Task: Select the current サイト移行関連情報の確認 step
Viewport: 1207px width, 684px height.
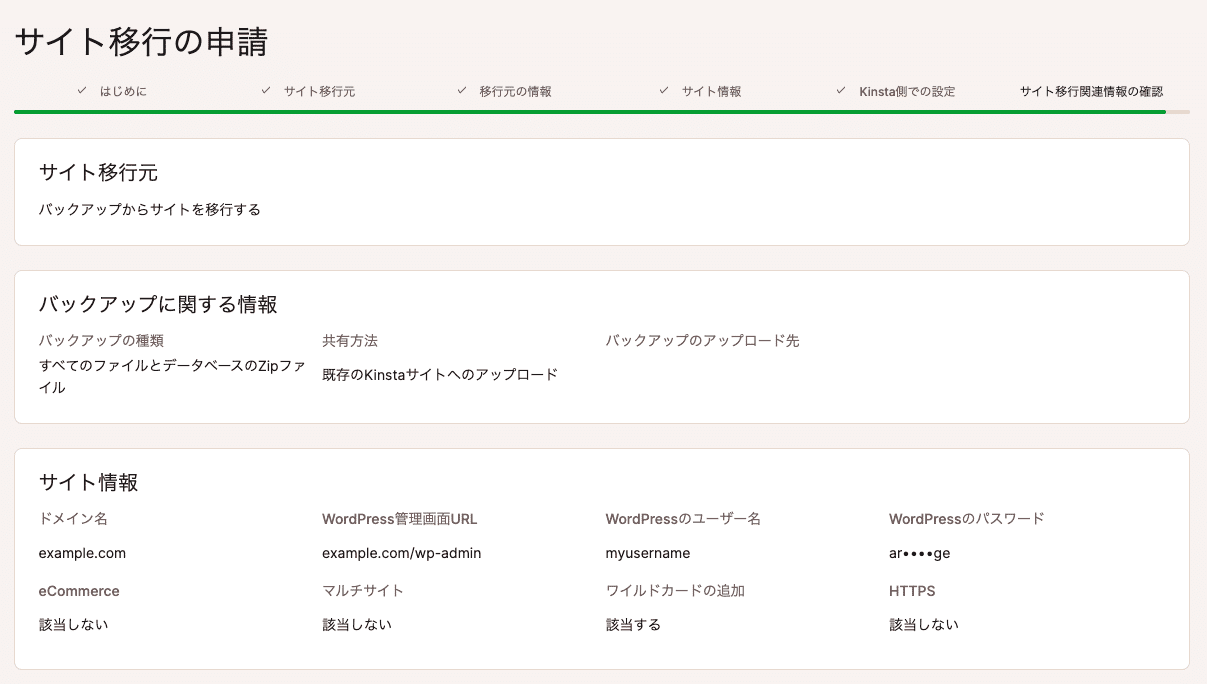Action: 1092,90
